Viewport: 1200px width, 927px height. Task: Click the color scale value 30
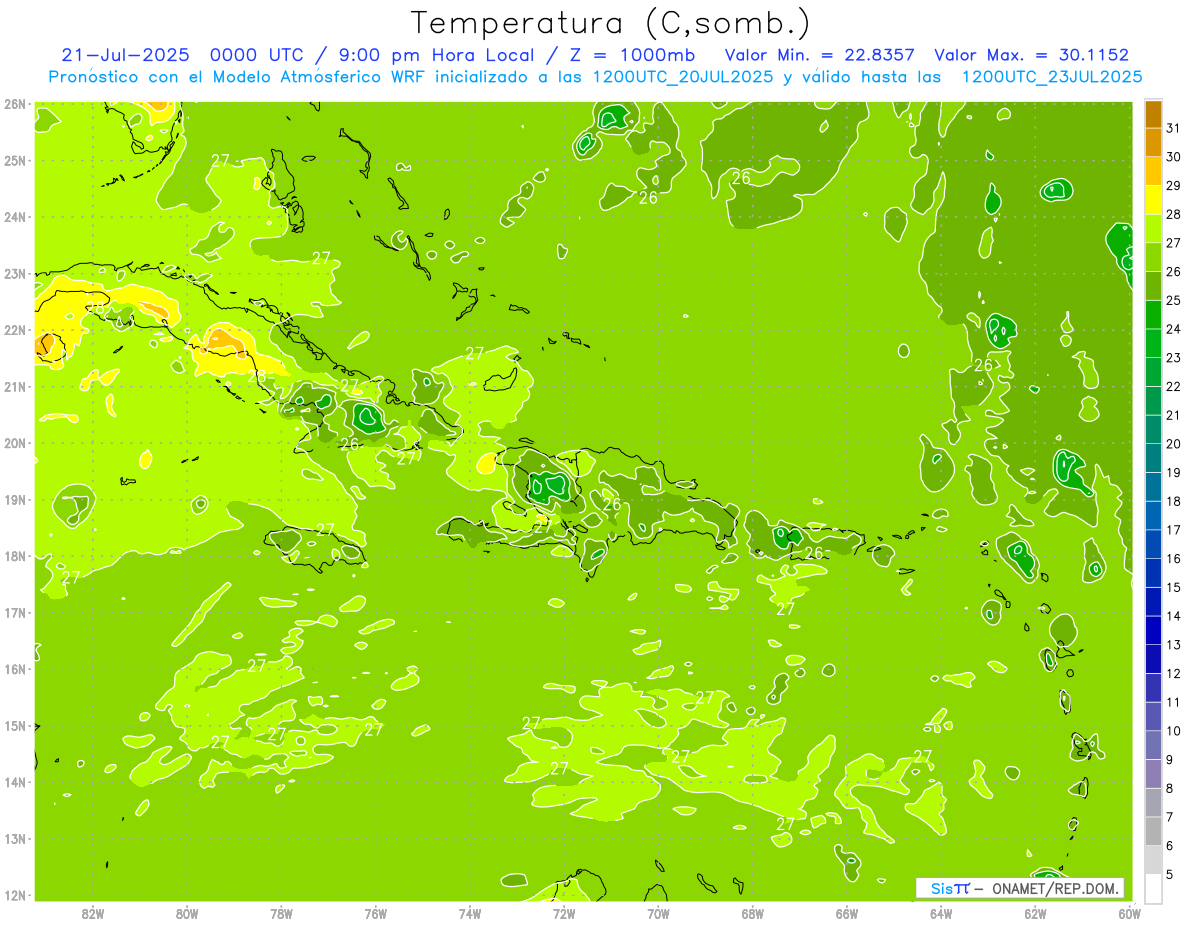(1173, 156)
